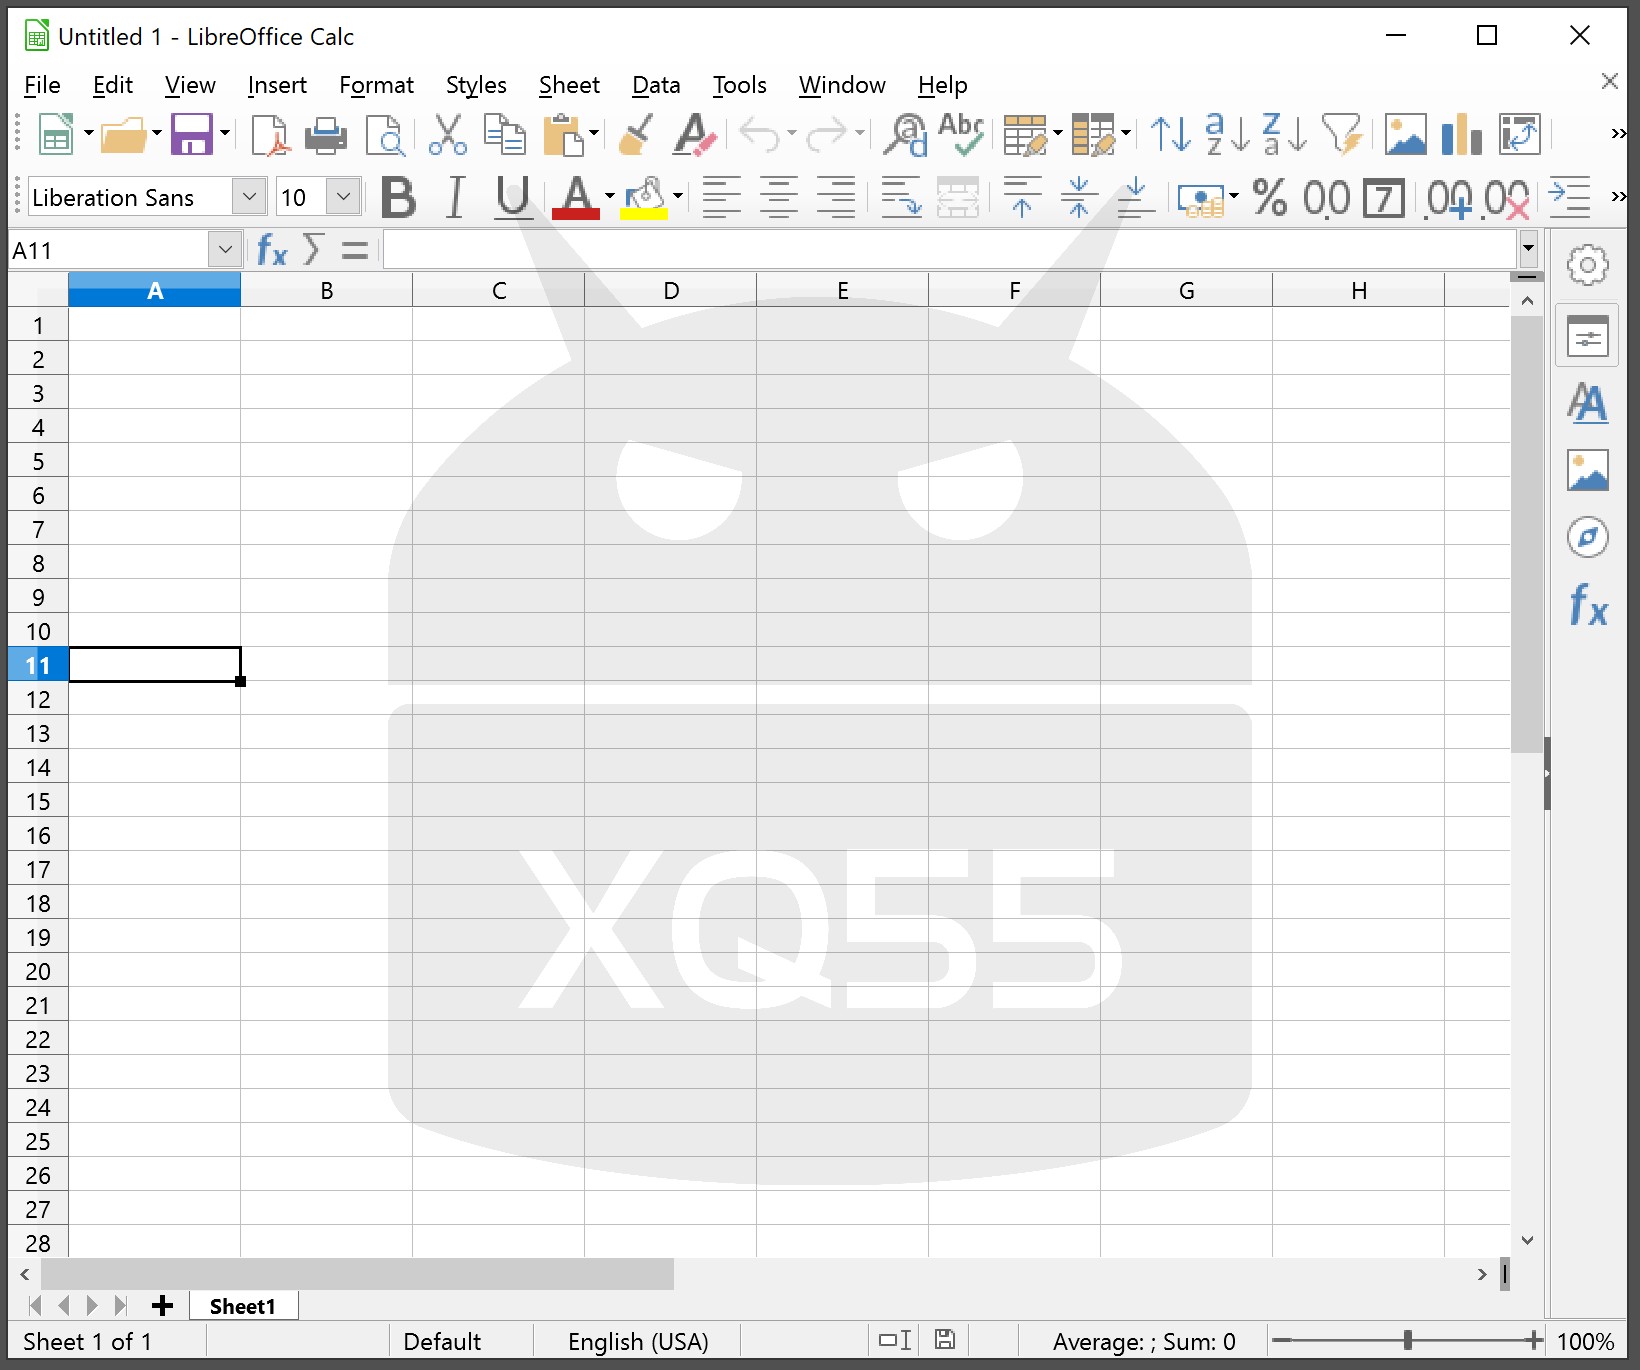This screenshot has height=1370, width=1640.
Task: Sort Ascending A to Z
Action: (x=1227, y=134)
